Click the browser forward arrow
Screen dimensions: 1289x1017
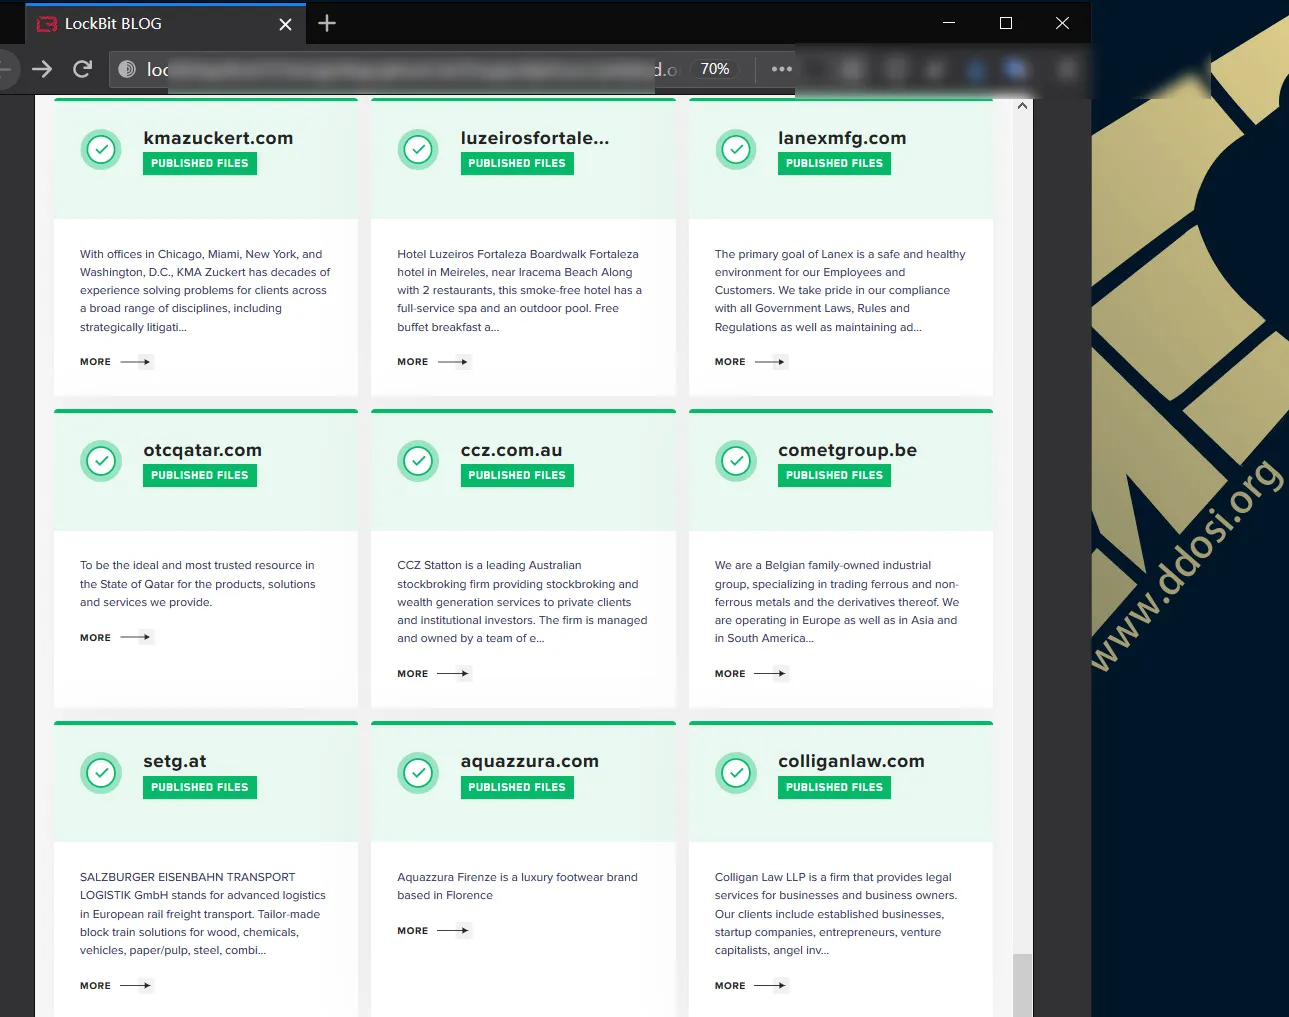click(x=42, y=69)
